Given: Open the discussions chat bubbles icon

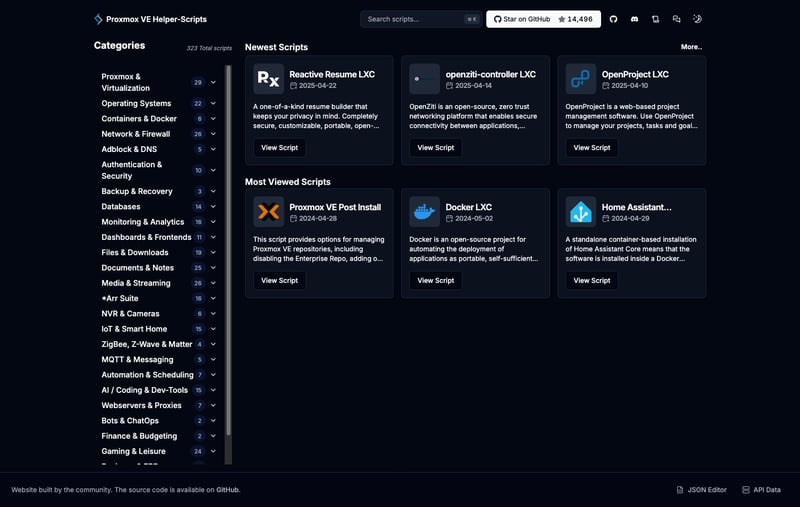Looking at the screenshot, I should (x=677, y=19).
